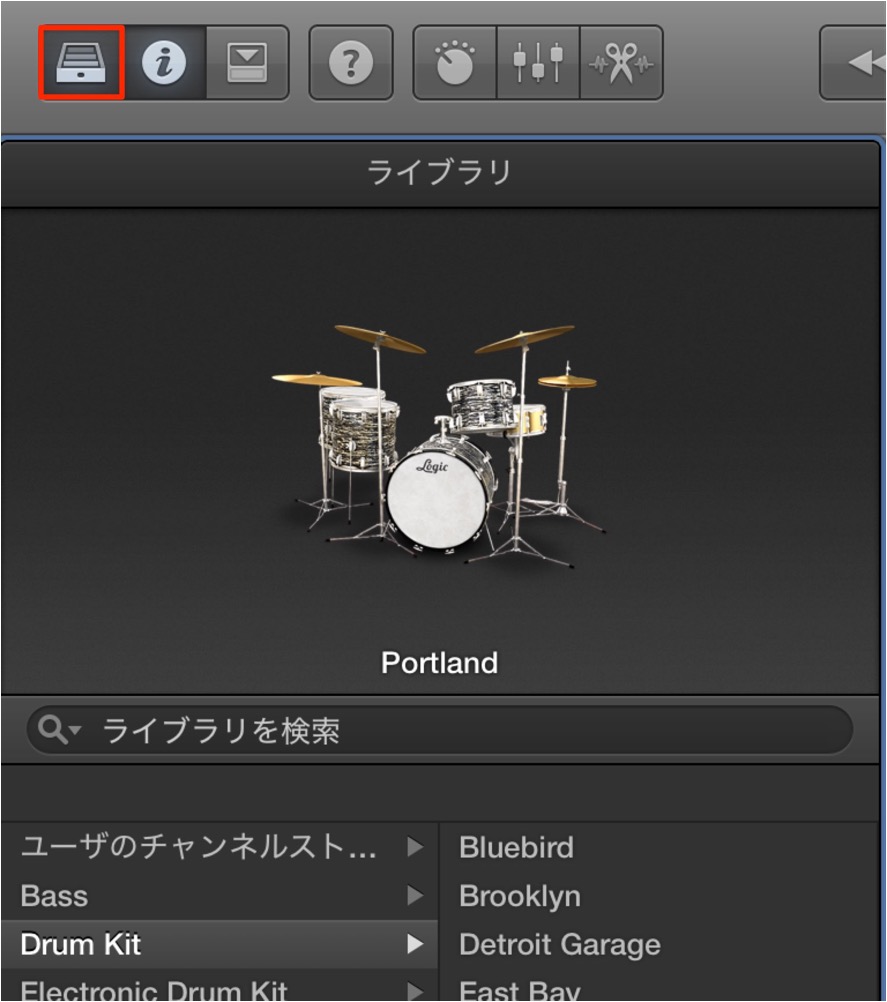Click the ライブラリ panel header
This screenshot has height=1002, width=887.
440,173
